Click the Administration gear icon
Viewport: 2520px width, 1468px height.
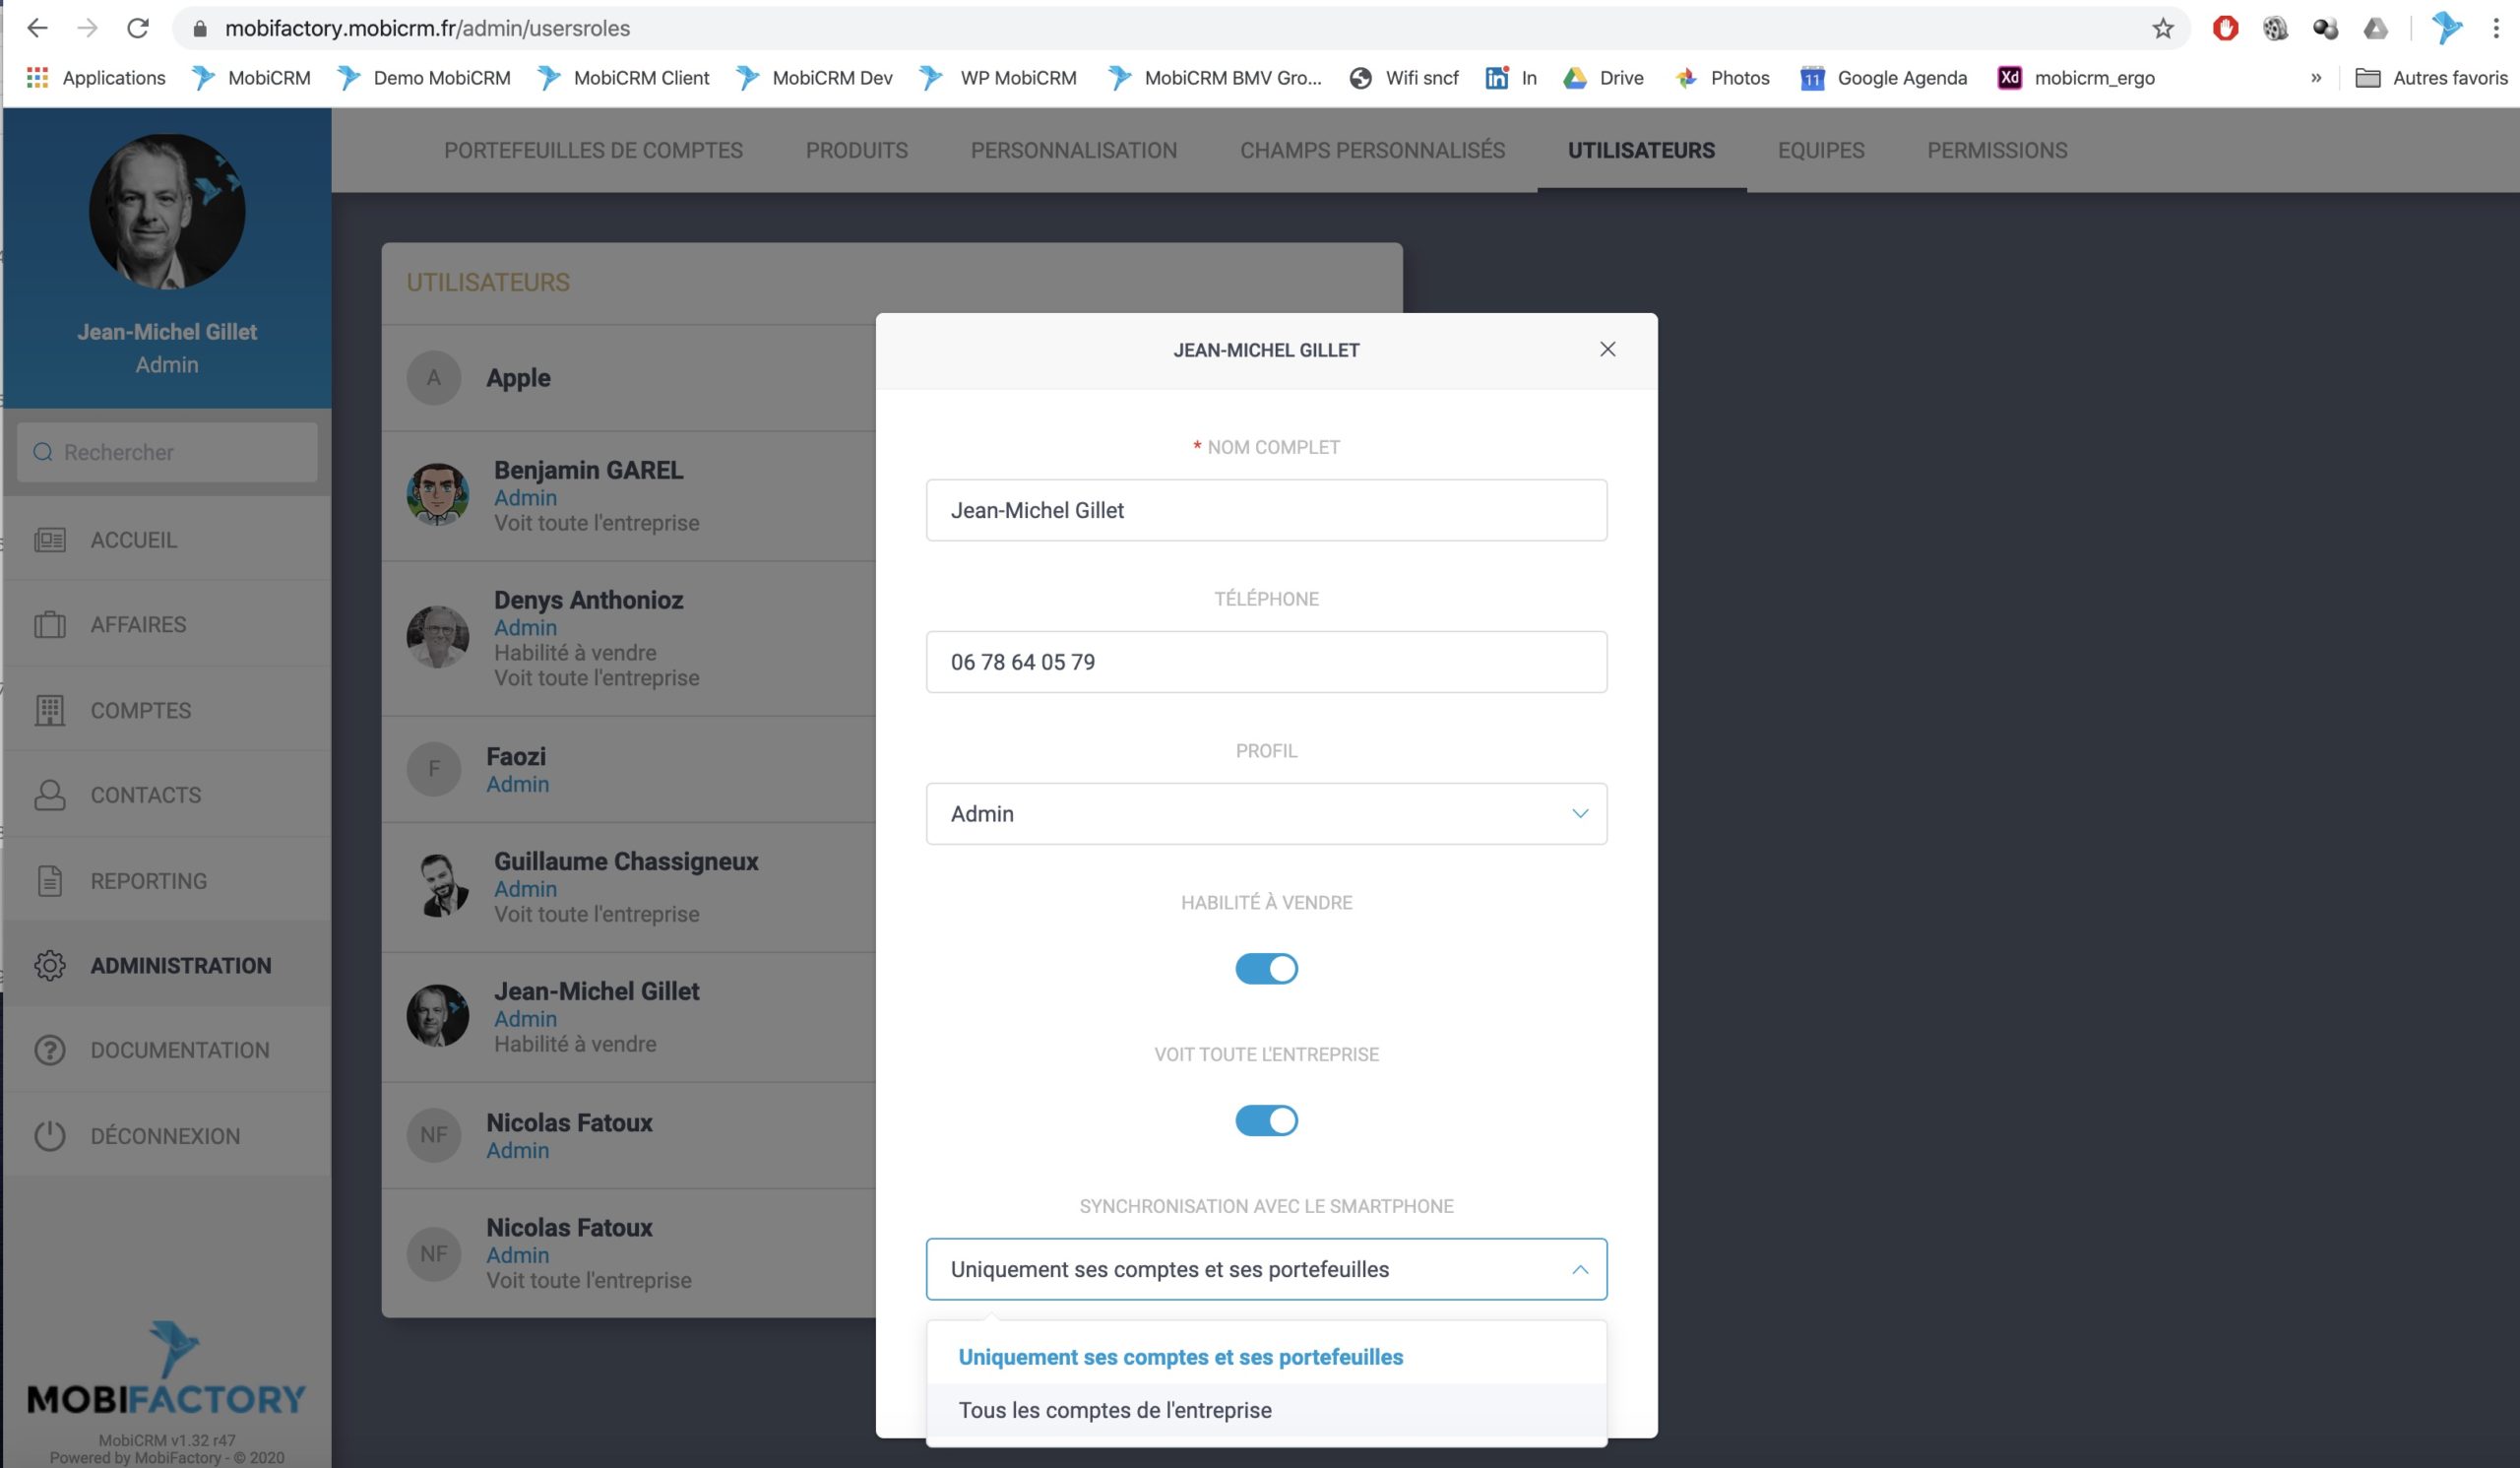coord(49,965)
